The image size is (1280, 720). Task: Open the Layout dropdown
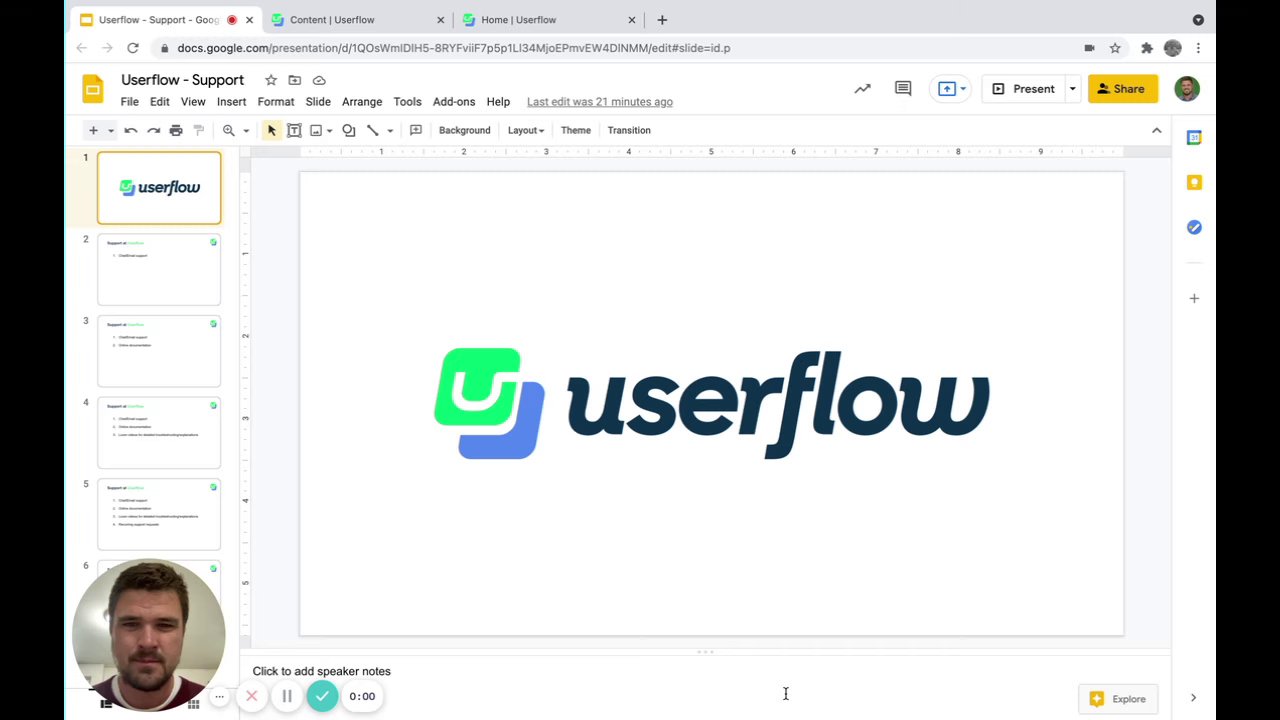click(x=525, y=130)
